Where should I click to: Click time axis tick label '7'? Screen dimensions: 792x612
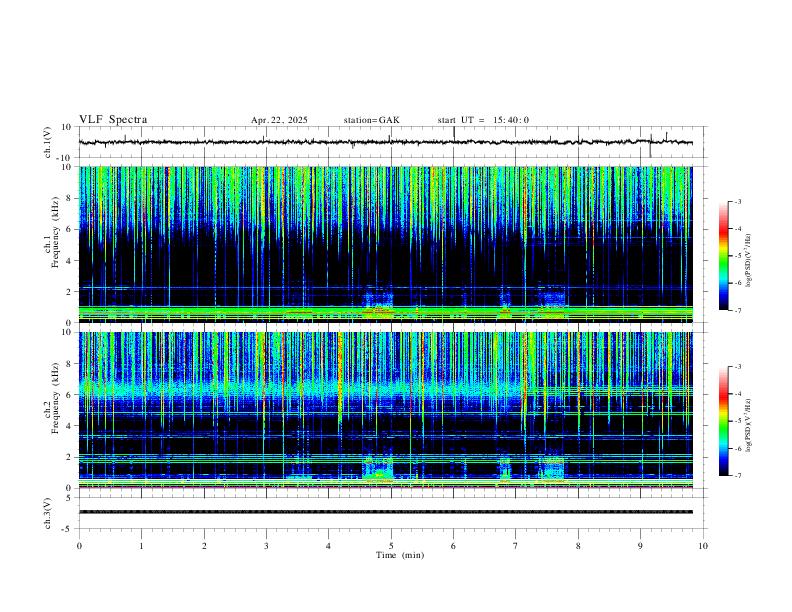point(516,546)
